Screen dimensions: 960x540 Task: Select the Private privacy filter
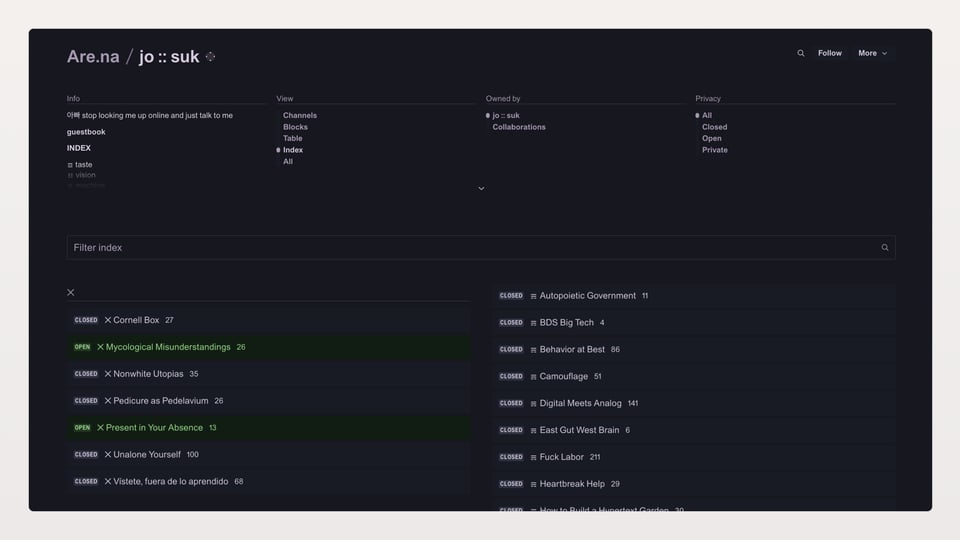(x=714, y=150)
